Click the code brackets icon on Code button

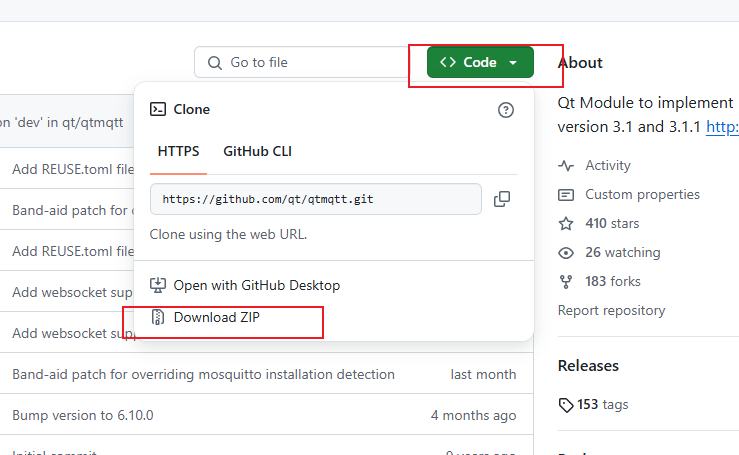point(448,62)
